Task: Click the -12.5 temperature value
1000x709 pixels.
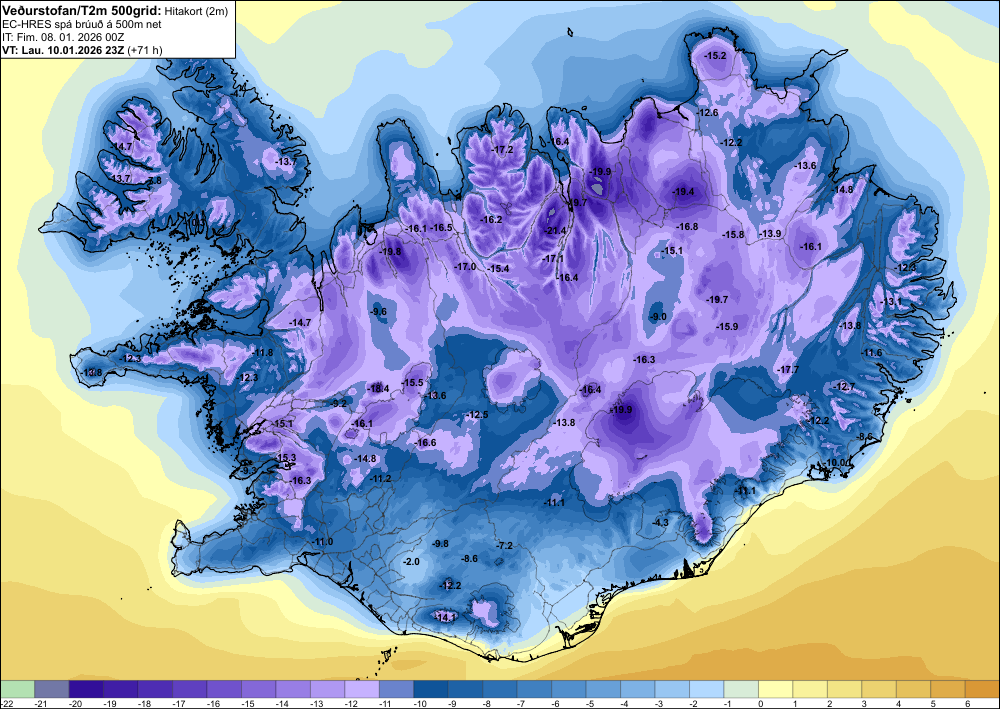Action: [x=477, y=414]
